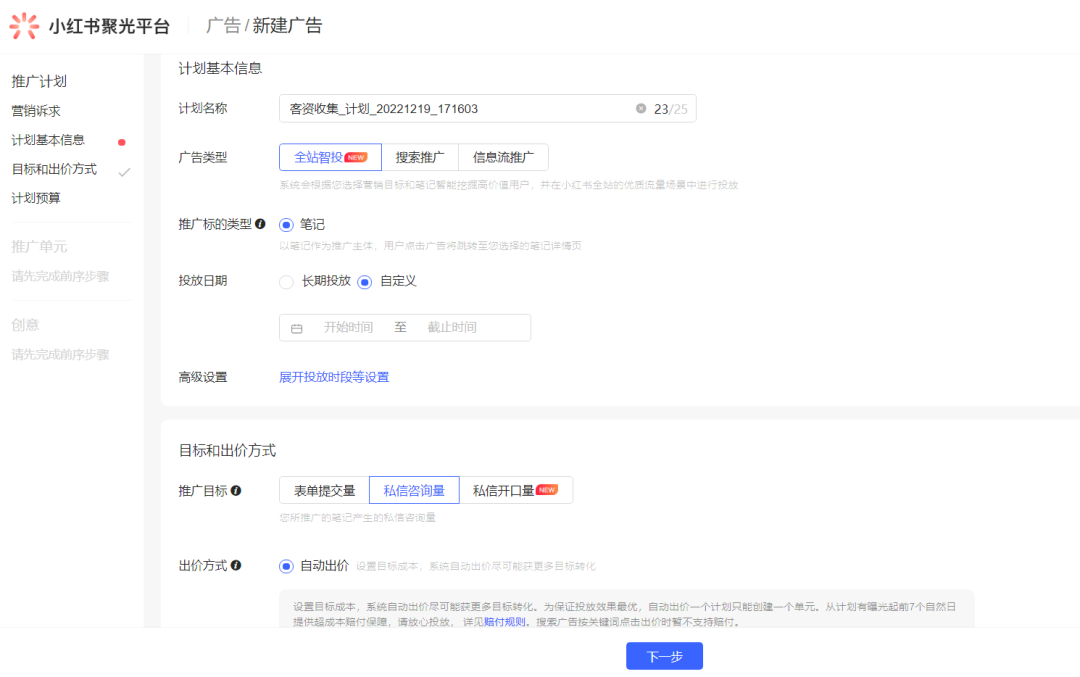Clear the plan name using the × icon

tap(641, 108)
